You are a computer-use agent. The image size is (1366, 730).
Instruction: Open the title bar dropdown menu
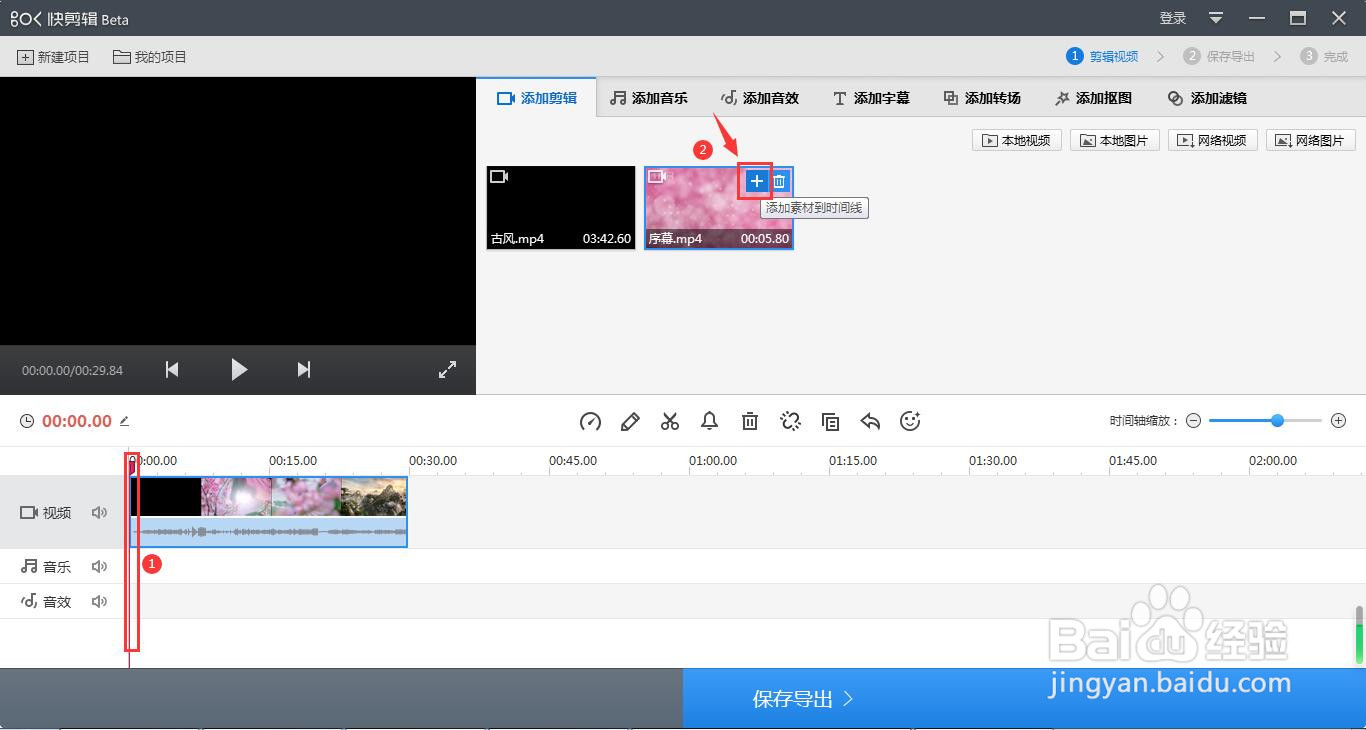pos(1216,18)
